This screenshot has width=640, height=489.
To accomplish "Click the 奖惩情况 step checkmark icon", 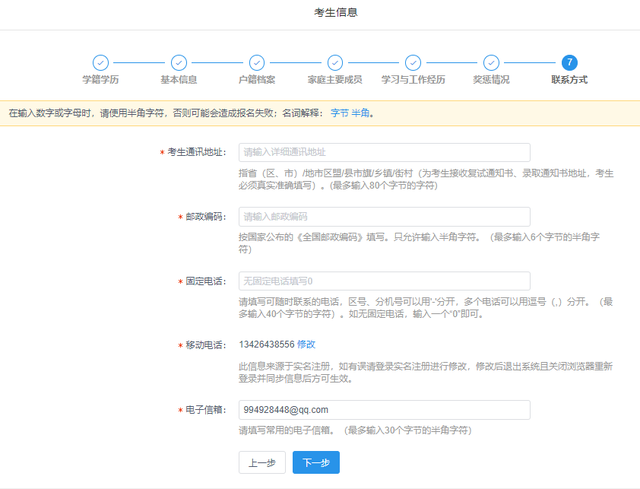I will point(491,63).
